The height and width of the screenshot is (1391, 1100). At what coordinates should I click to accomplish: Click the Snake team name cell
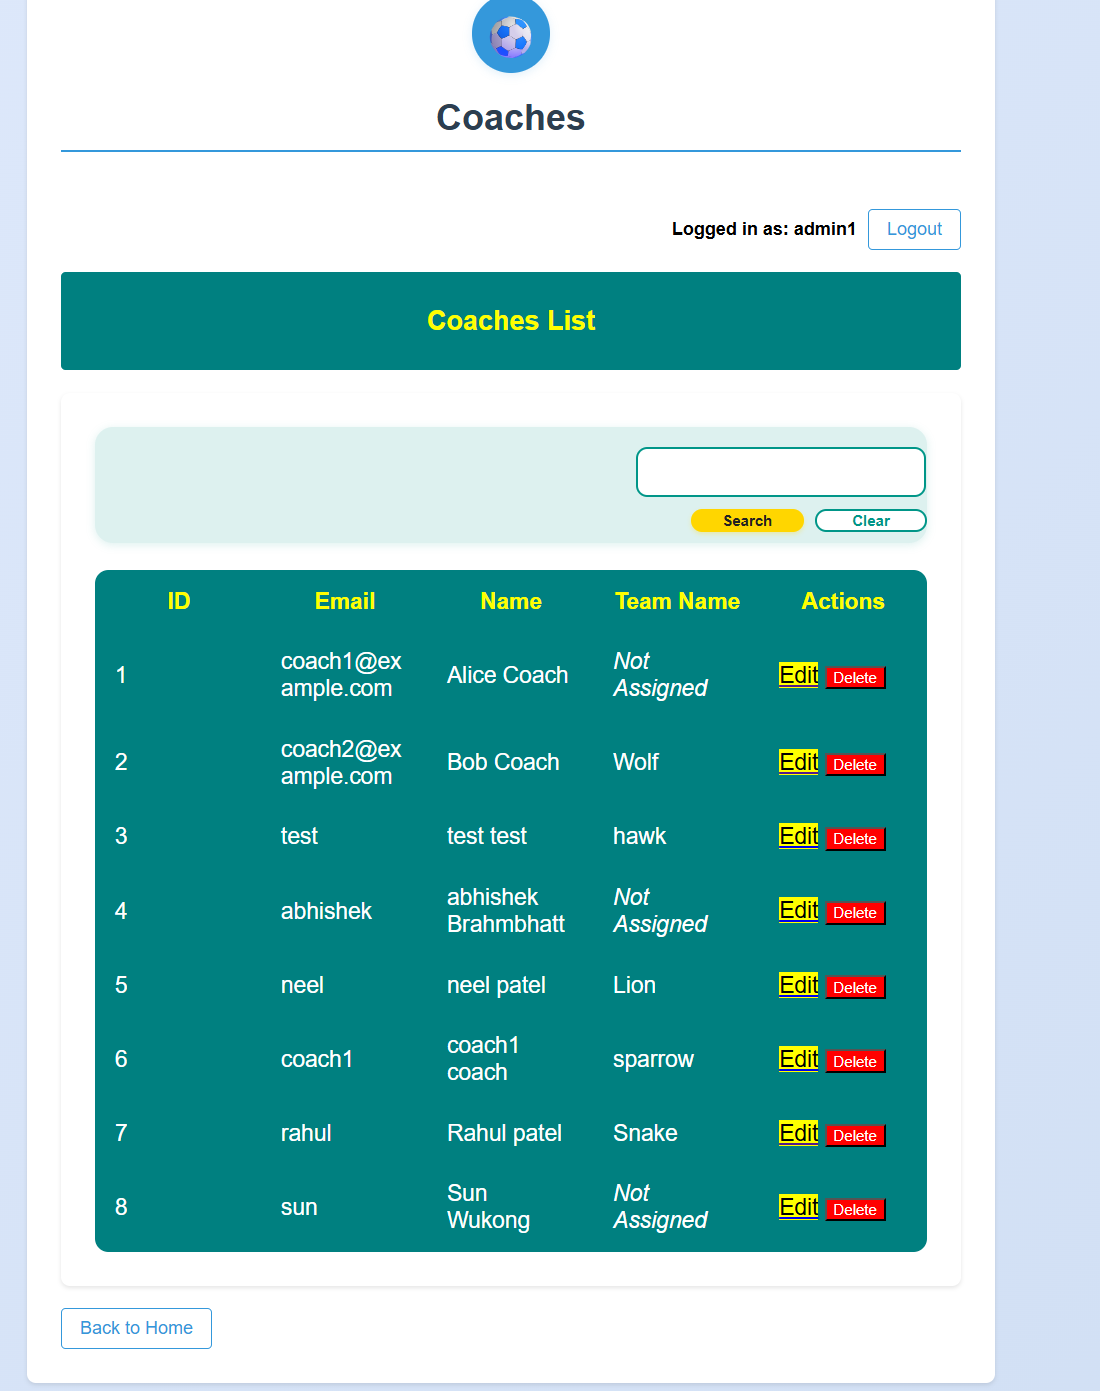645,1133
